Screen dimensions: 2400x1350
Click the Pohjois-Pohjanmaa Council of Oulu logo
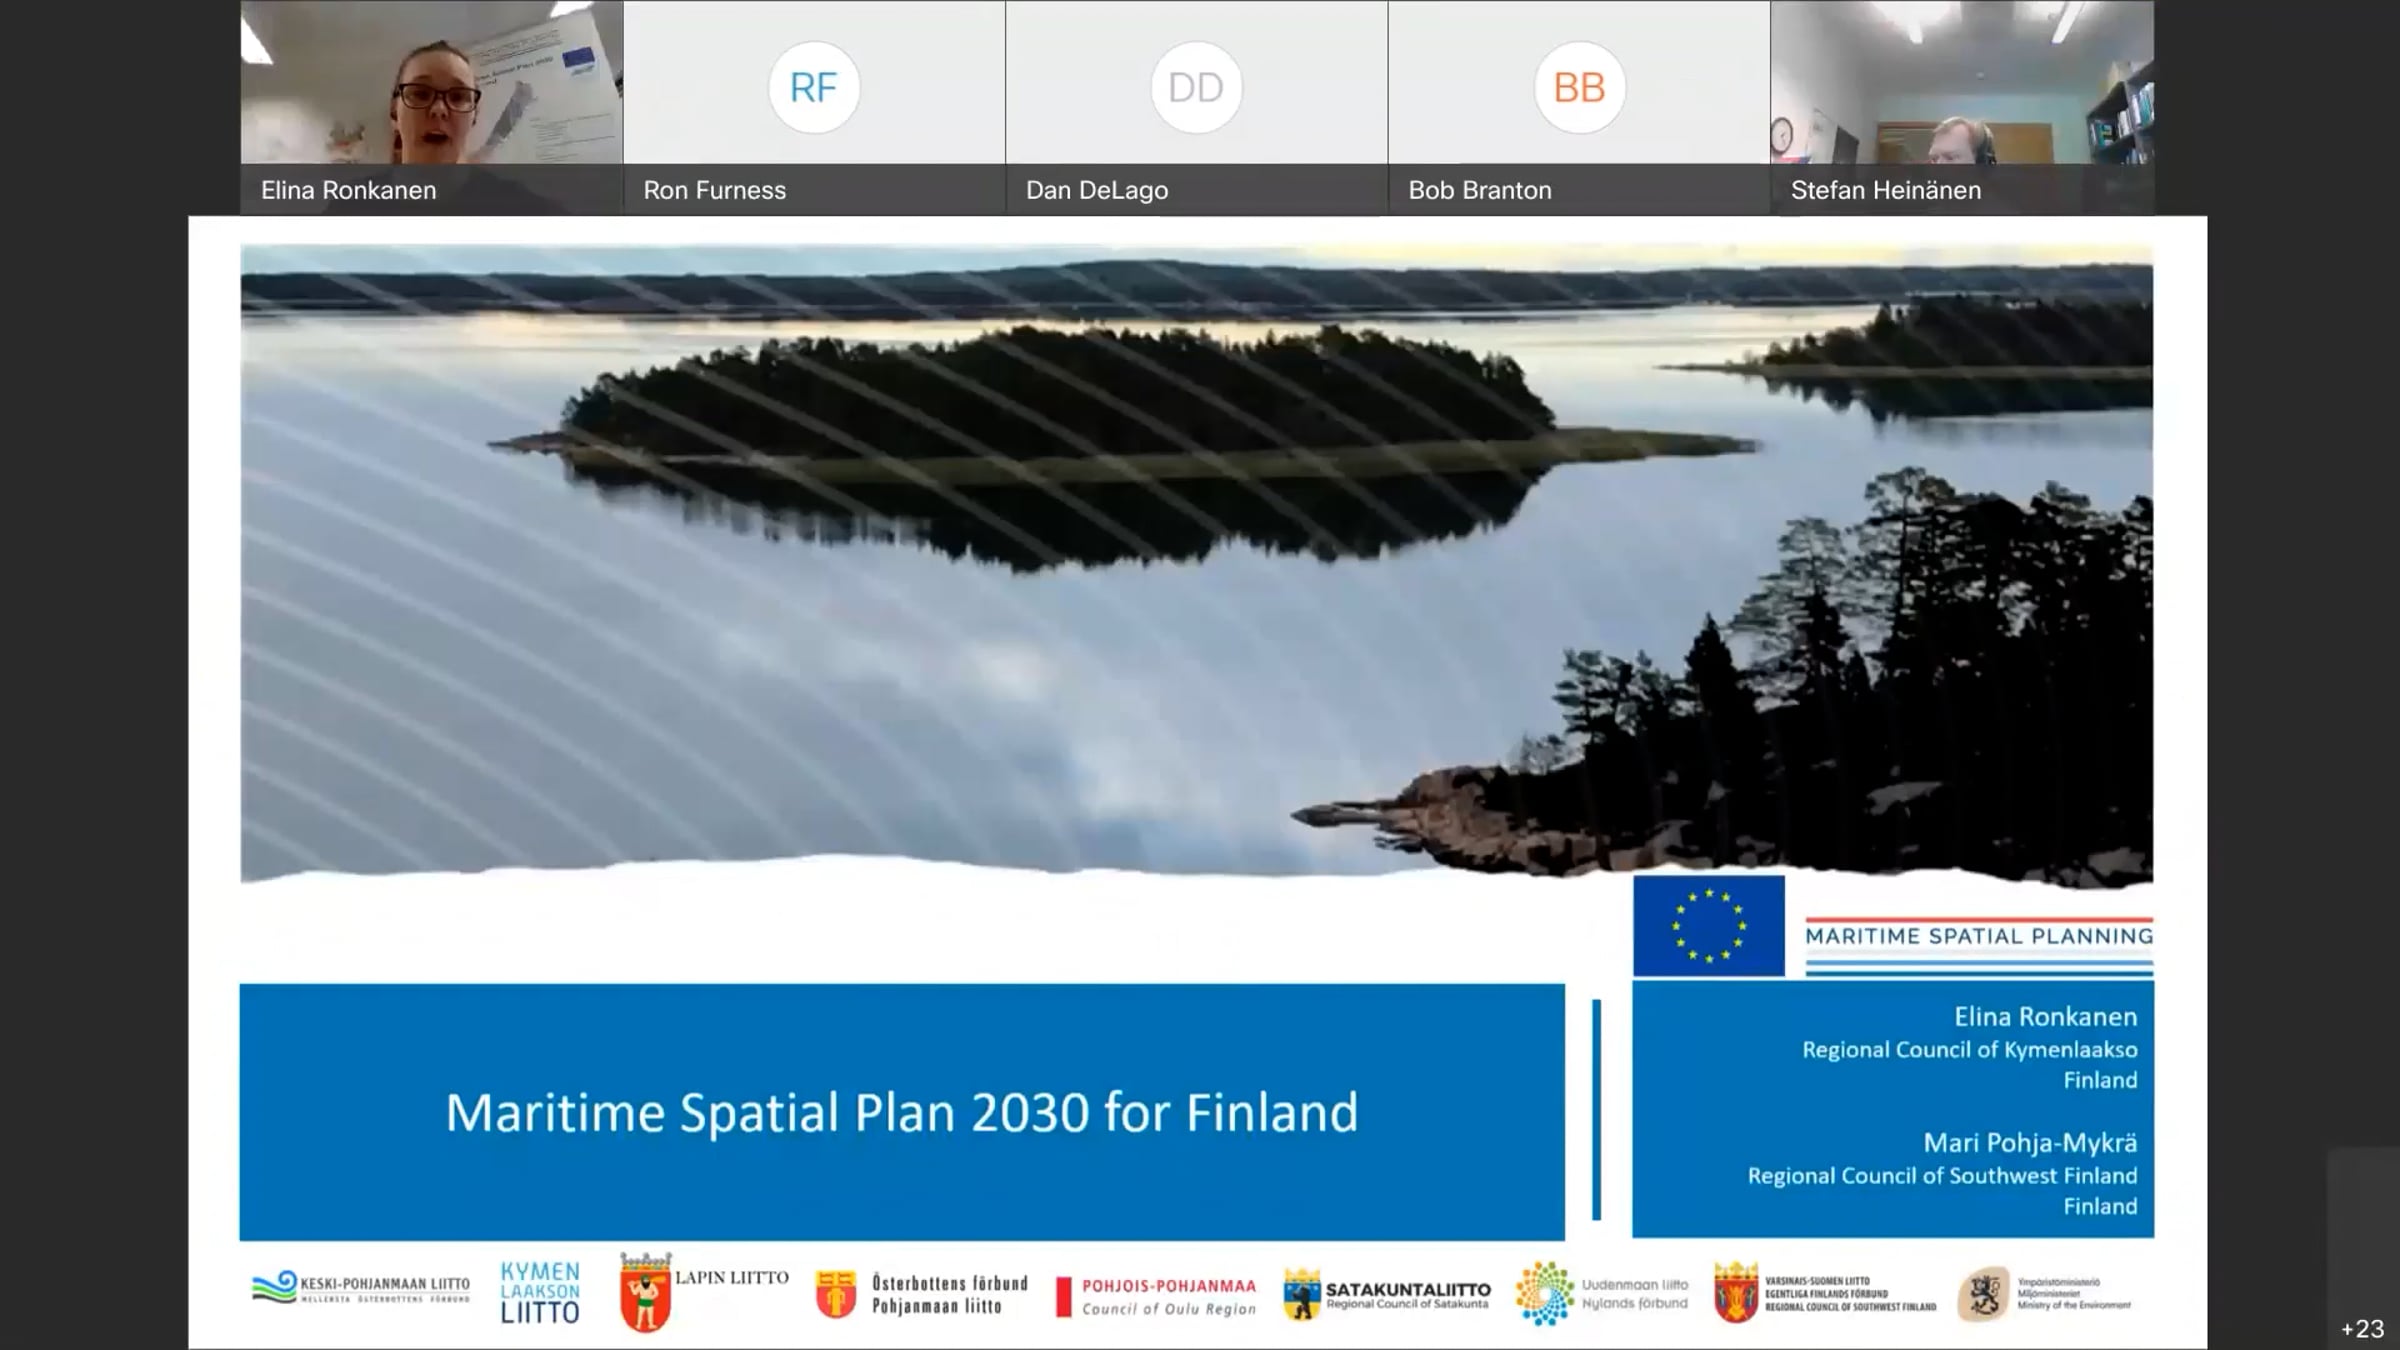point(1156,1296)
